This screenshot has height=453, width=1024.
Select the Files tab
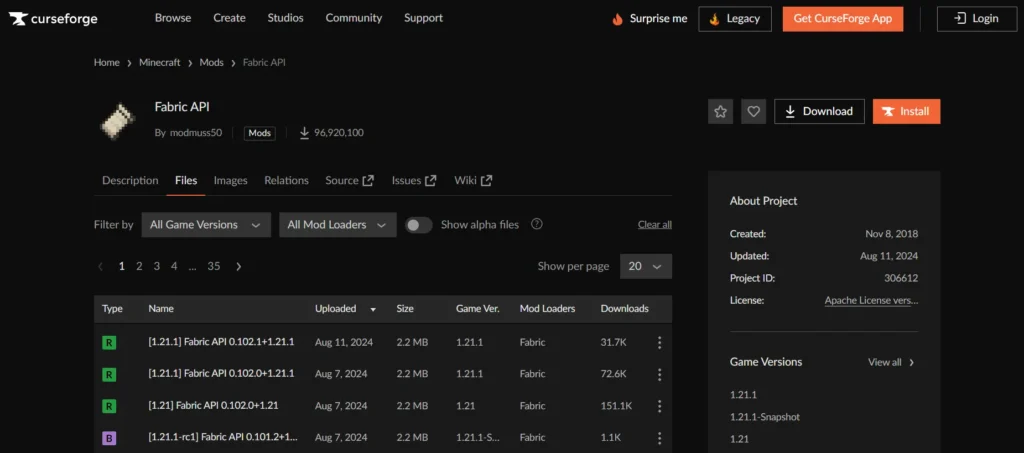click(x=186, y=180)
